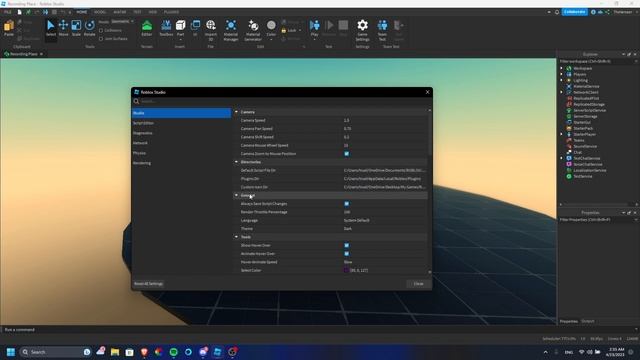This screenshot has height=360, width=640.
Task: Click the Filter workspace field in Explorer
Action: click(x=597, y=61)
